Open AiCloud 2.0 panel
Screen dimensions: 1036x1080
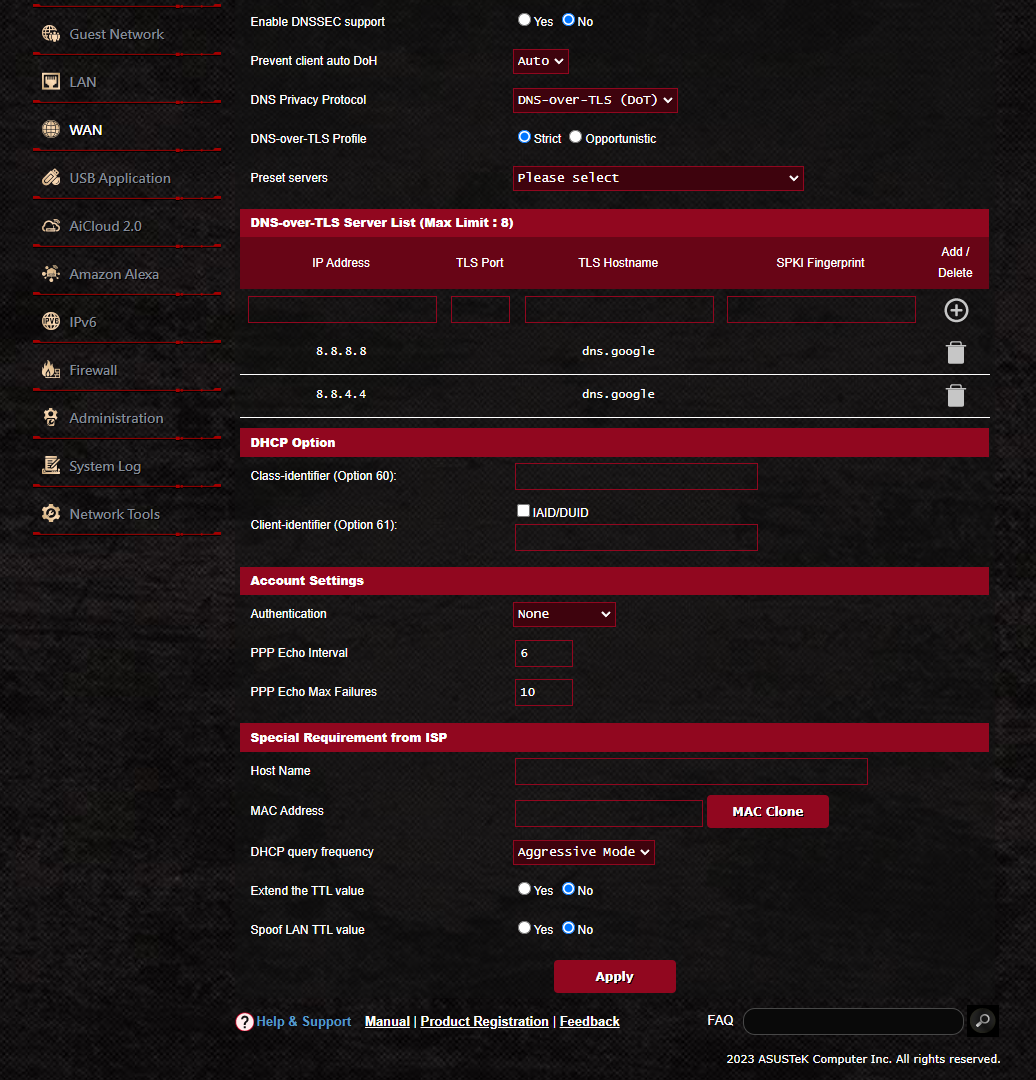click(107, 225)
